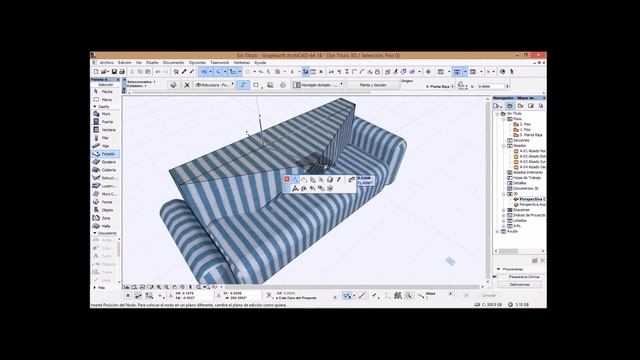The height and width of the screenshot is (360, 640).
Task: Click the Print icon
Action: tap(122, 72)
